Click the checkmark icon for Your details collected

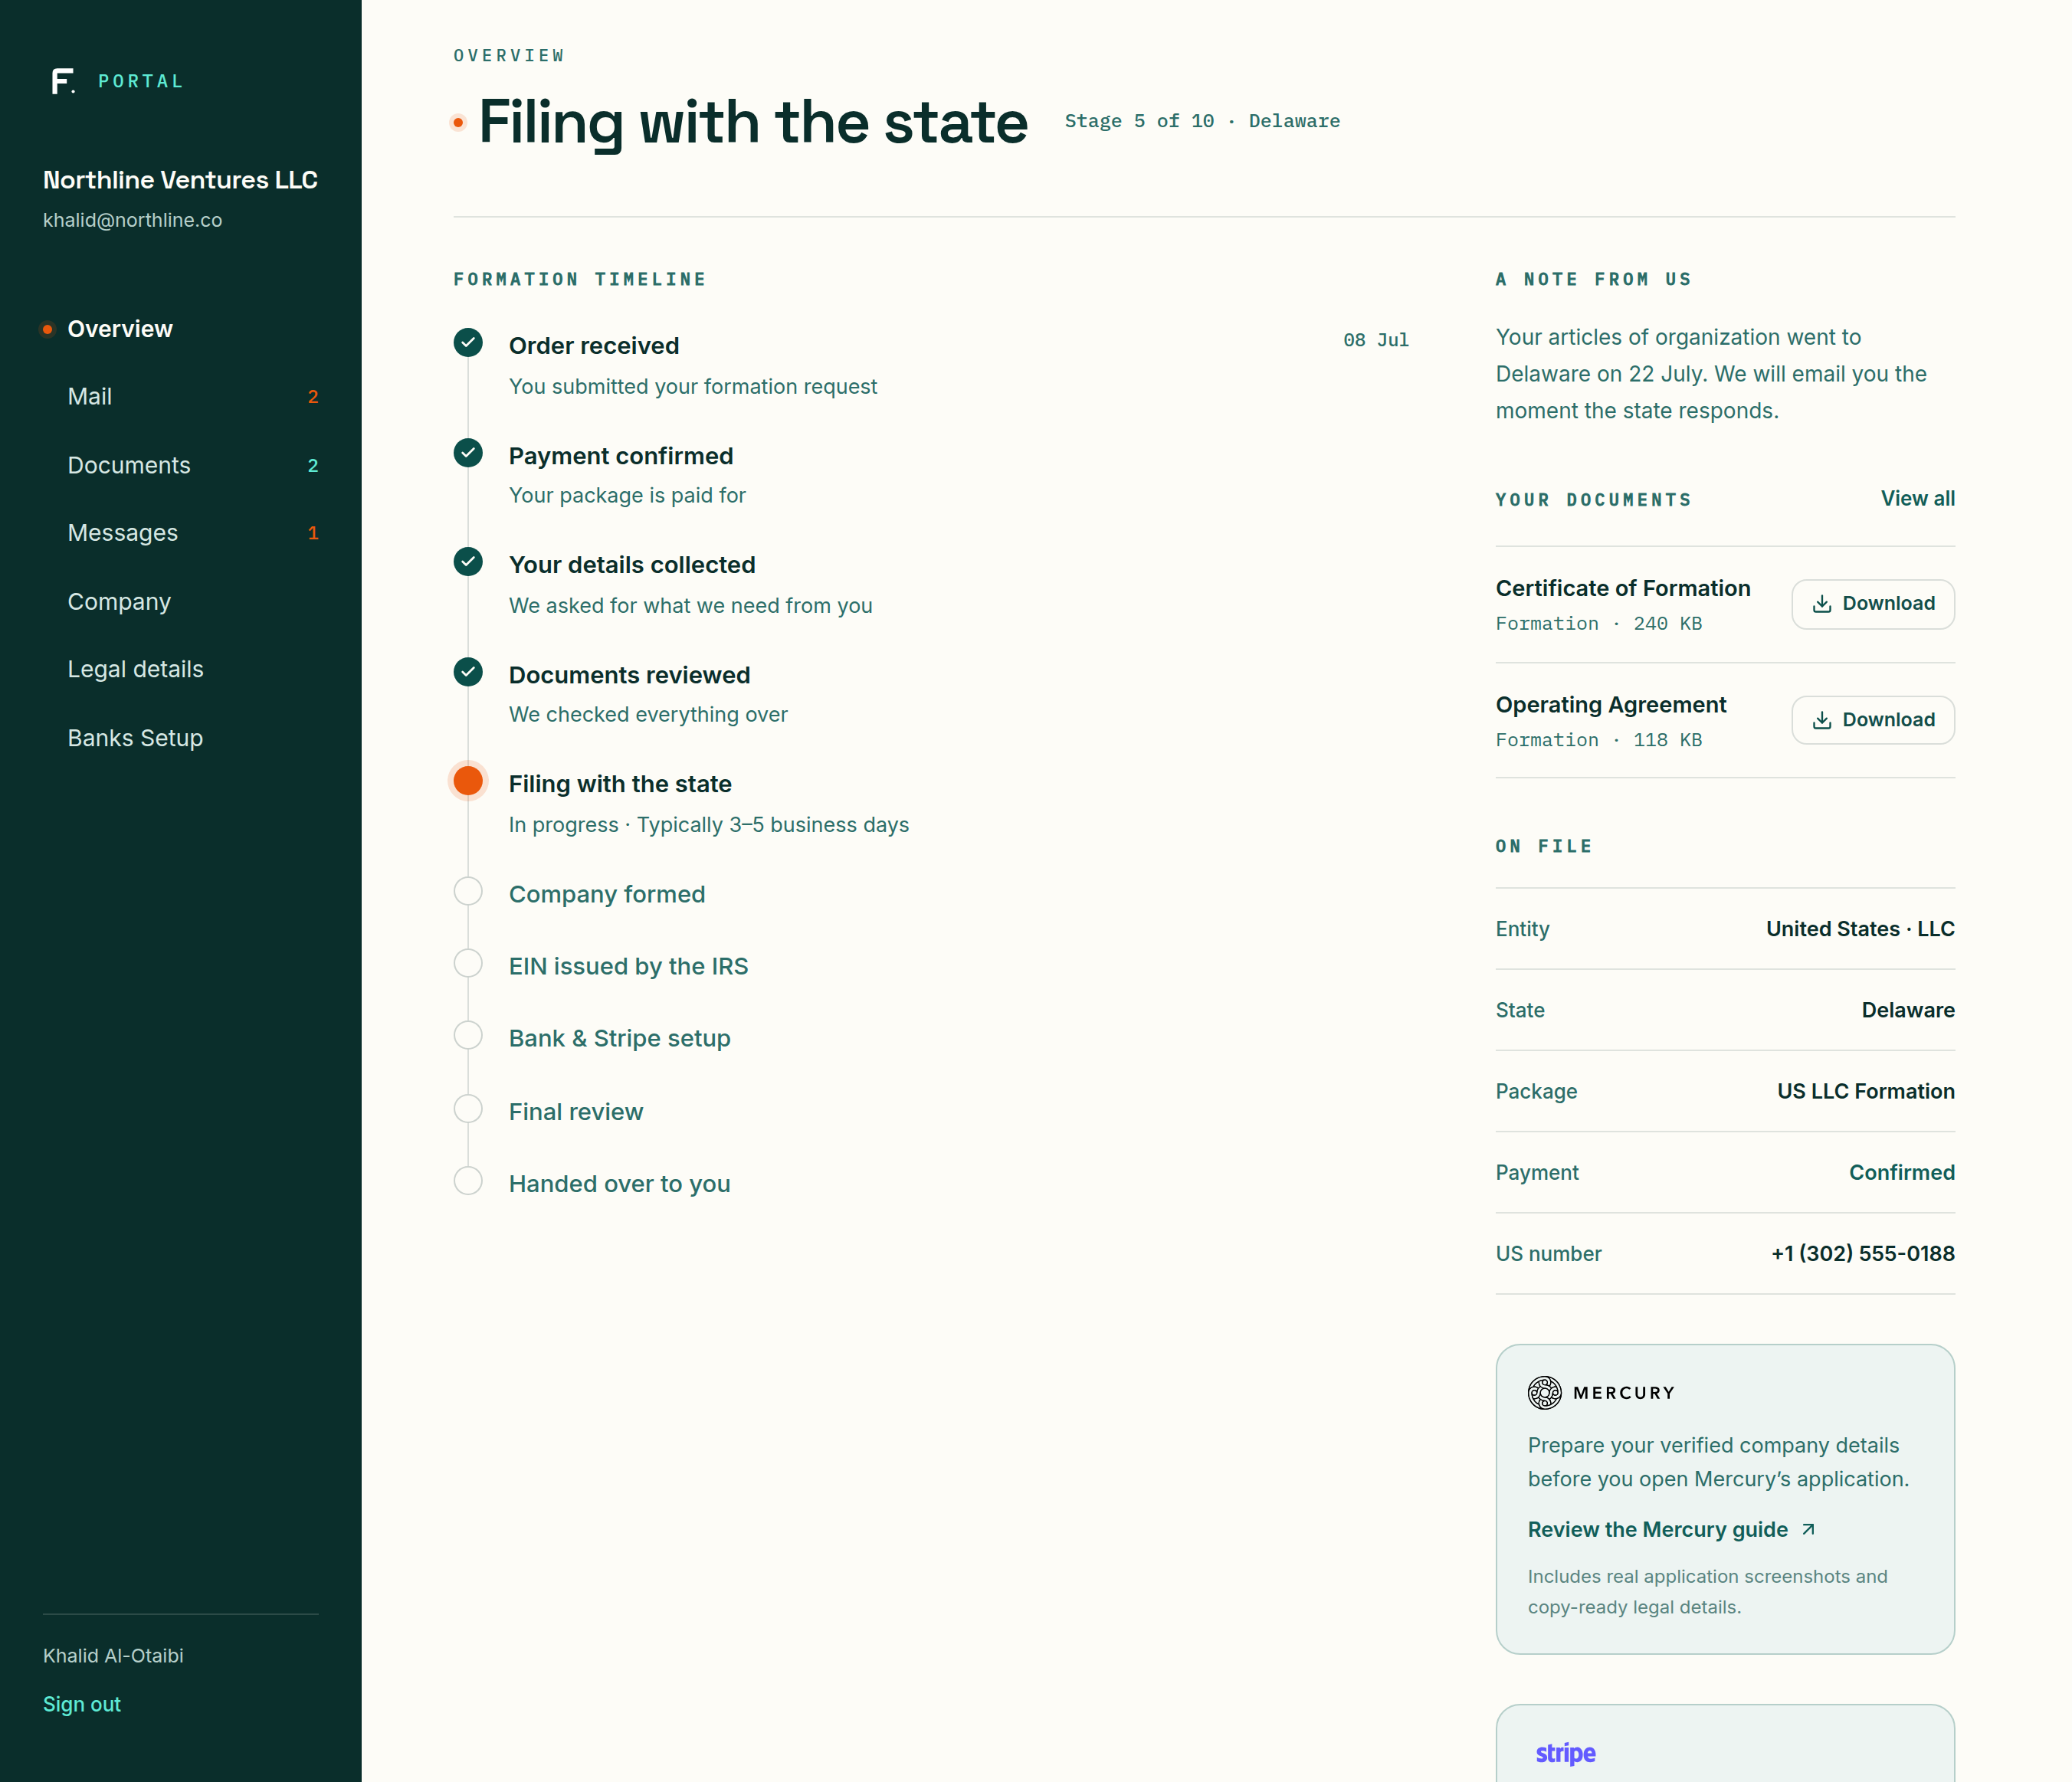click(x=468, y=562)
